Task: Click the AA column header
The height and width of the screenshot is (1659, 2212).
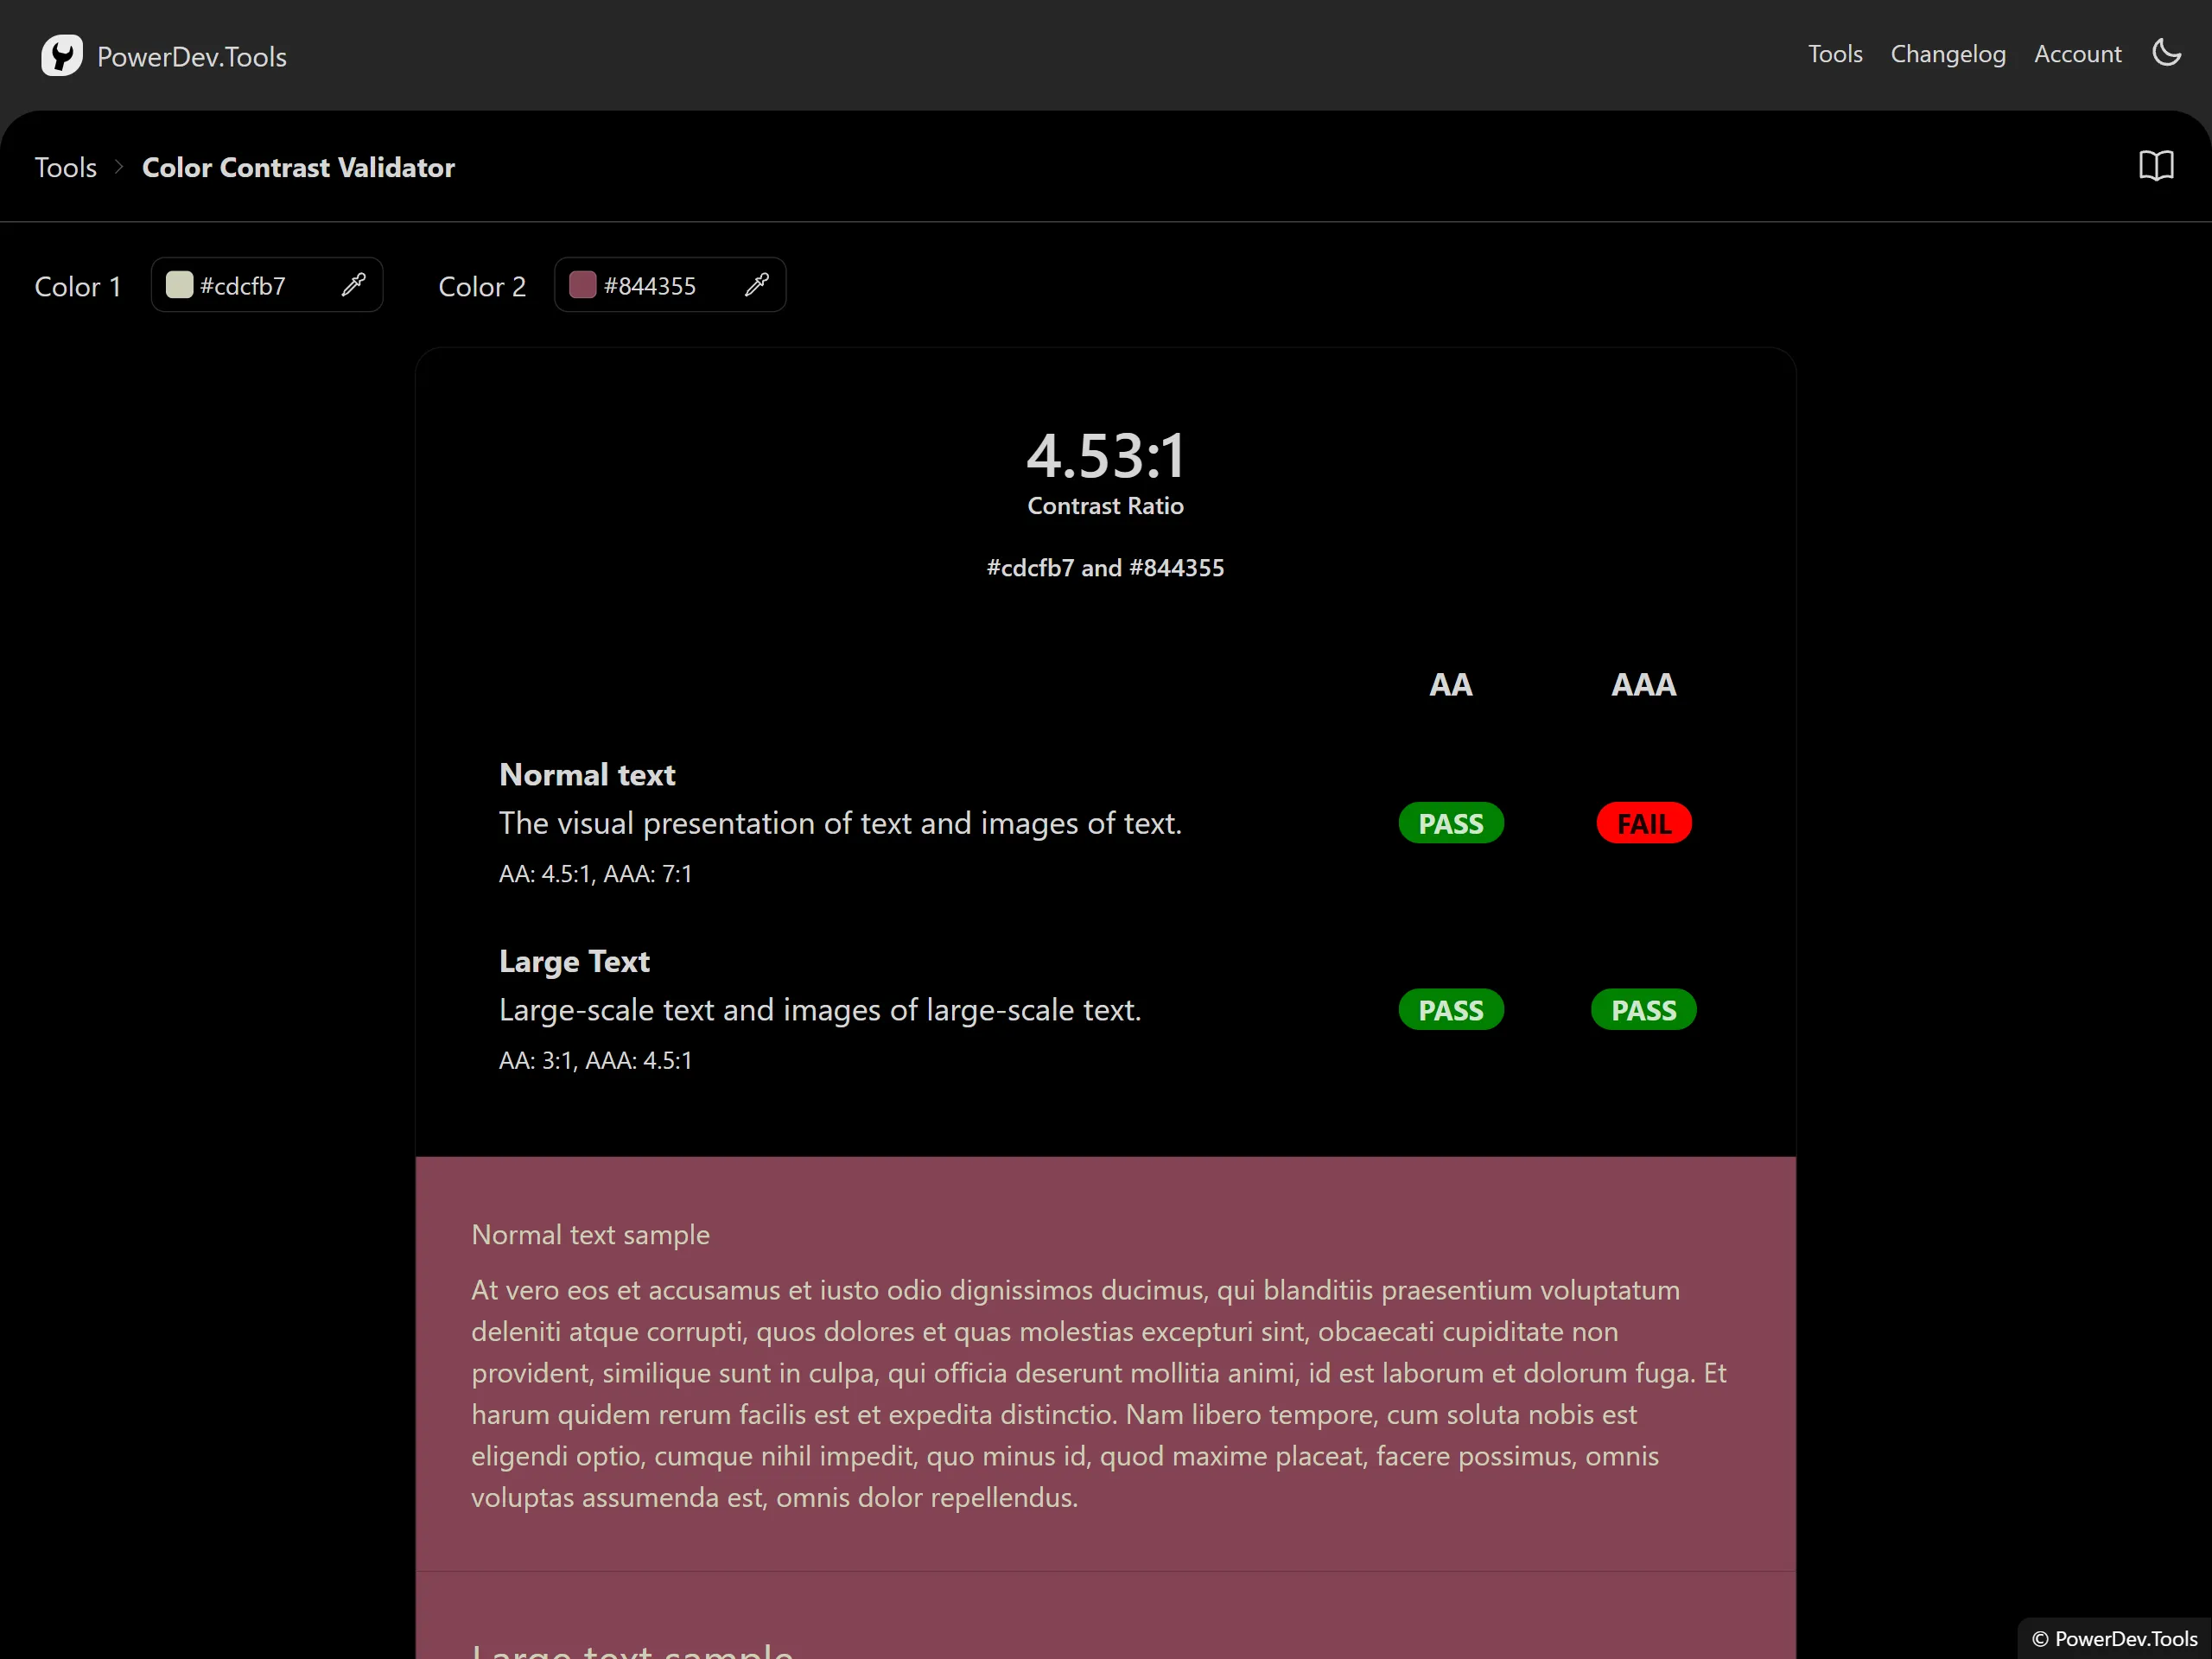Action: [1450, 685]
